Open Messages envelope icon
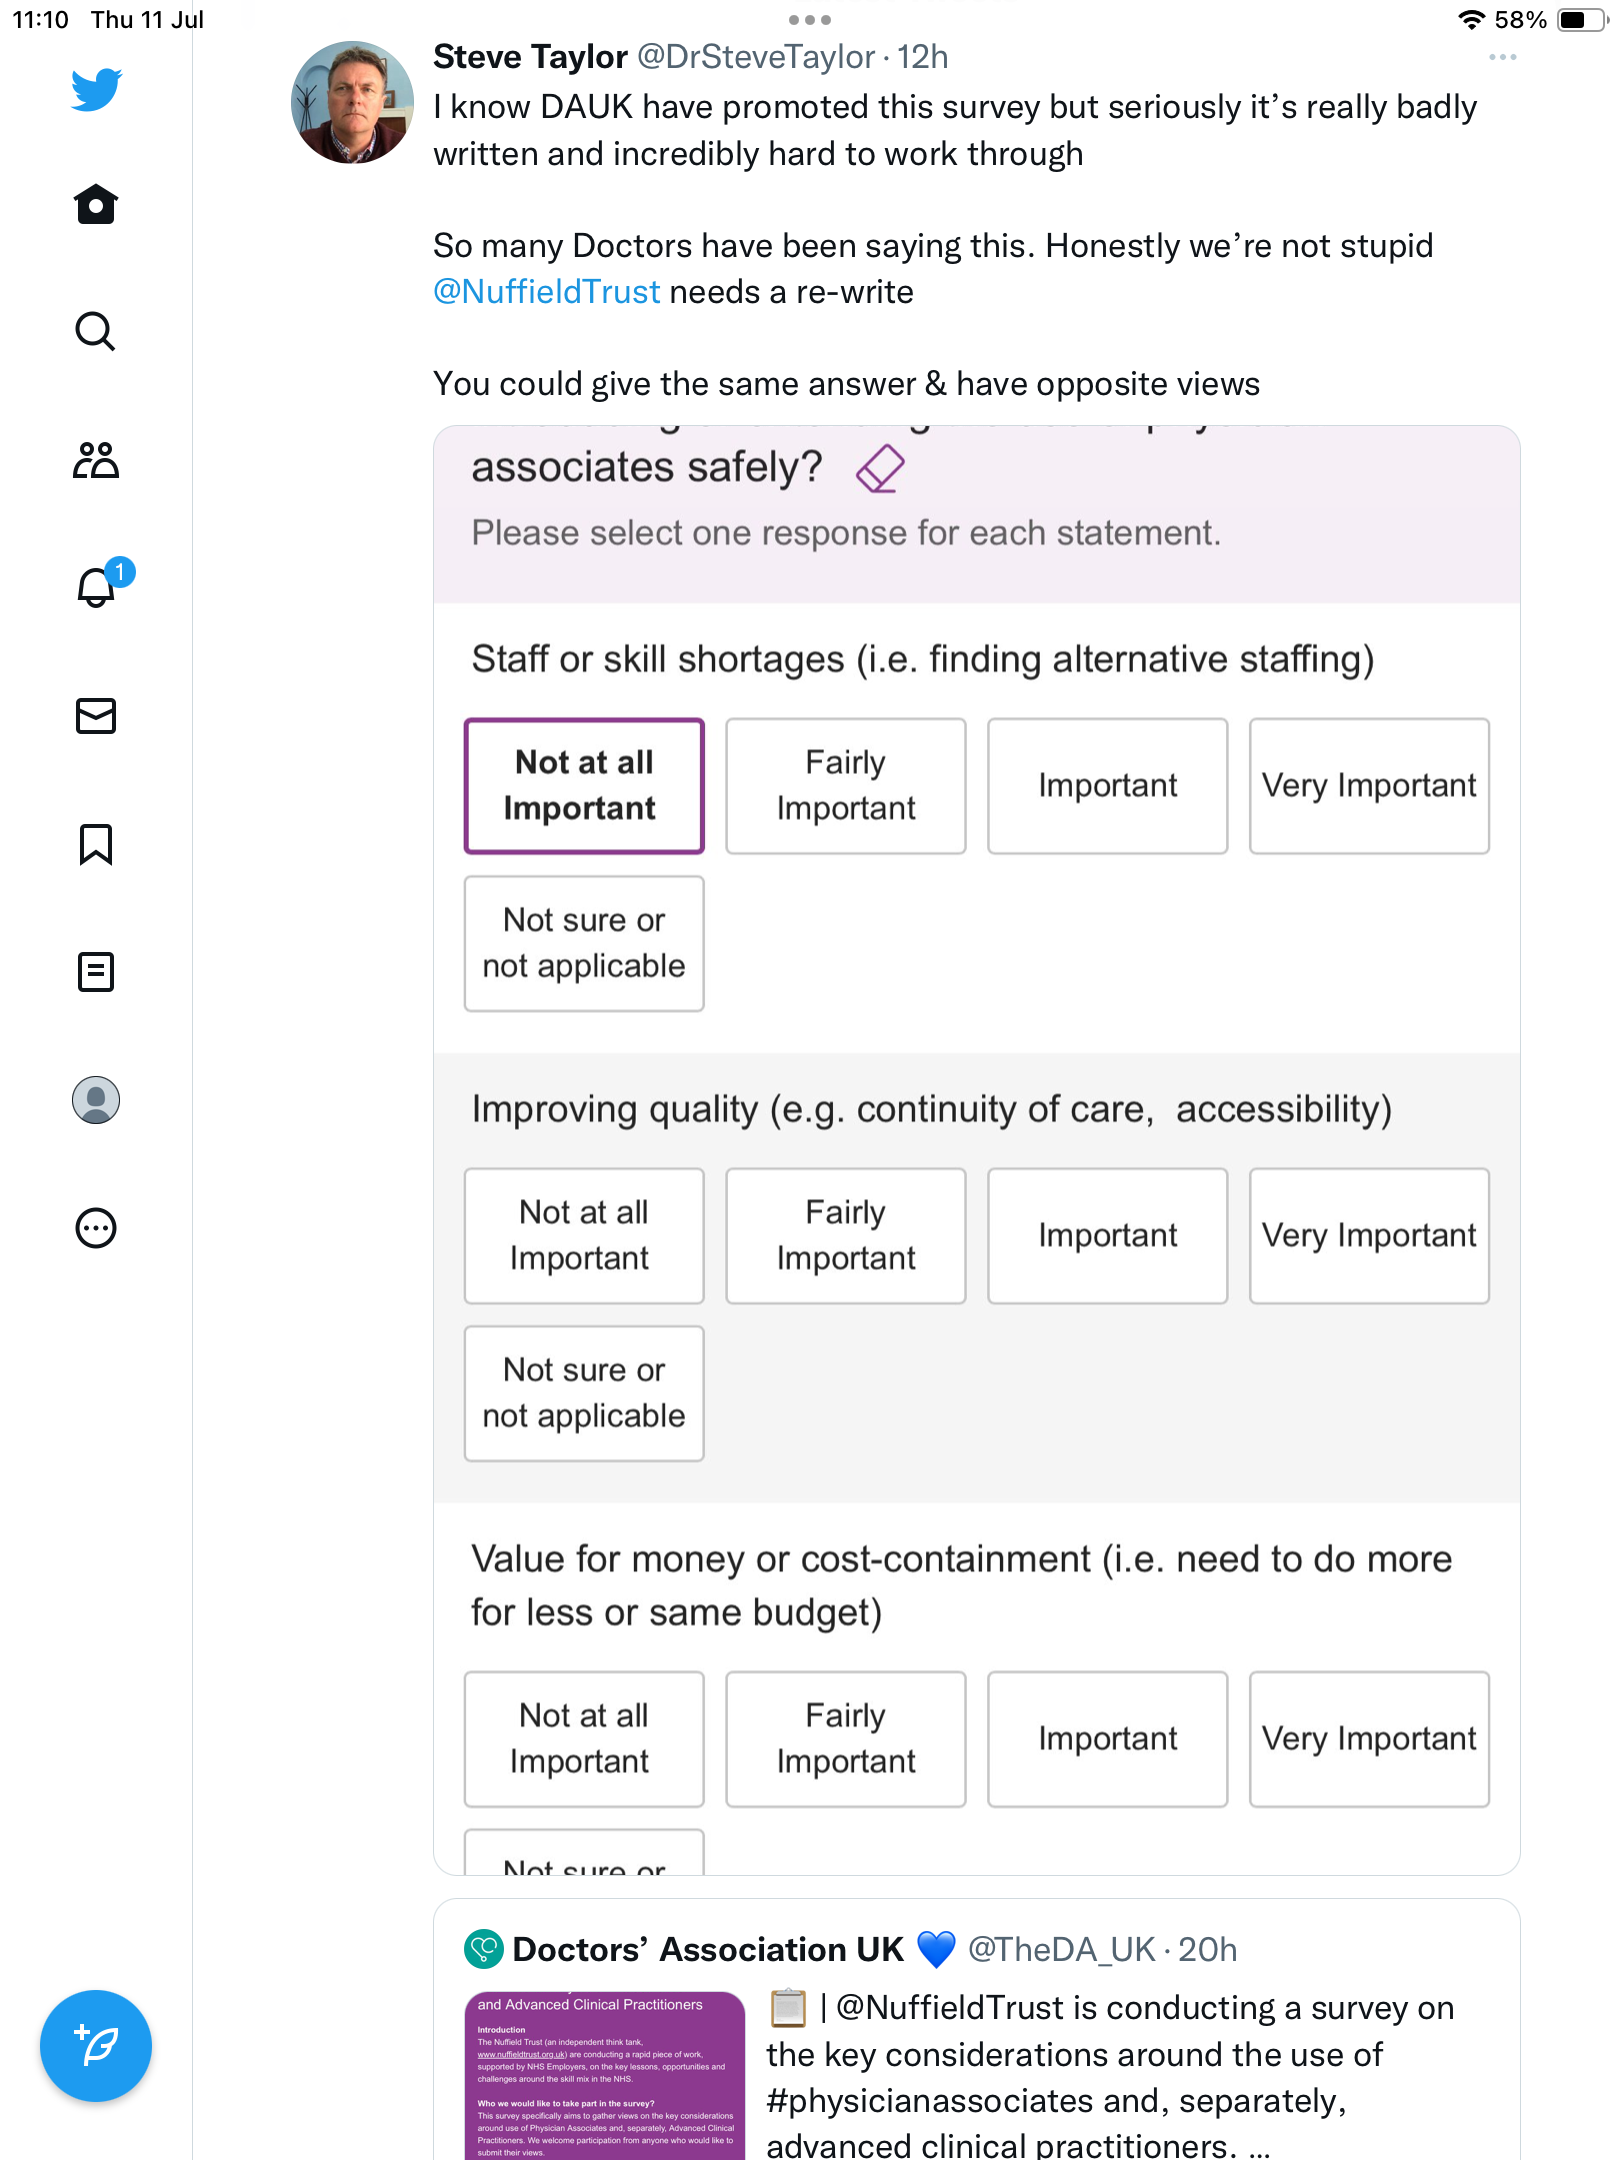 point(96,716)
